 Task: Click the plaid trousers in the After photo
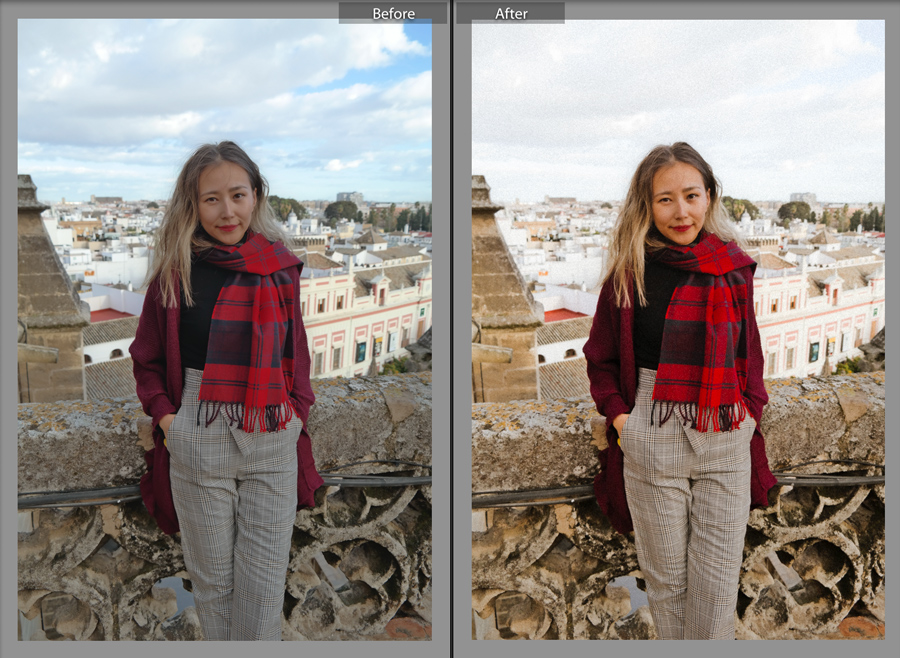(690, 520)
